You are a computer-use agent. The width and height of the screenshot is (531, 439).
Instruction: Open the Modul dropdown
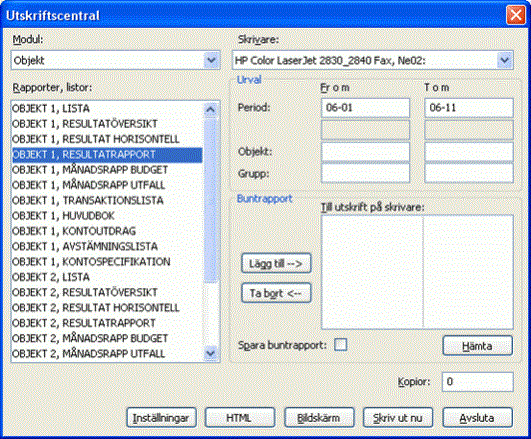(211, 60)
